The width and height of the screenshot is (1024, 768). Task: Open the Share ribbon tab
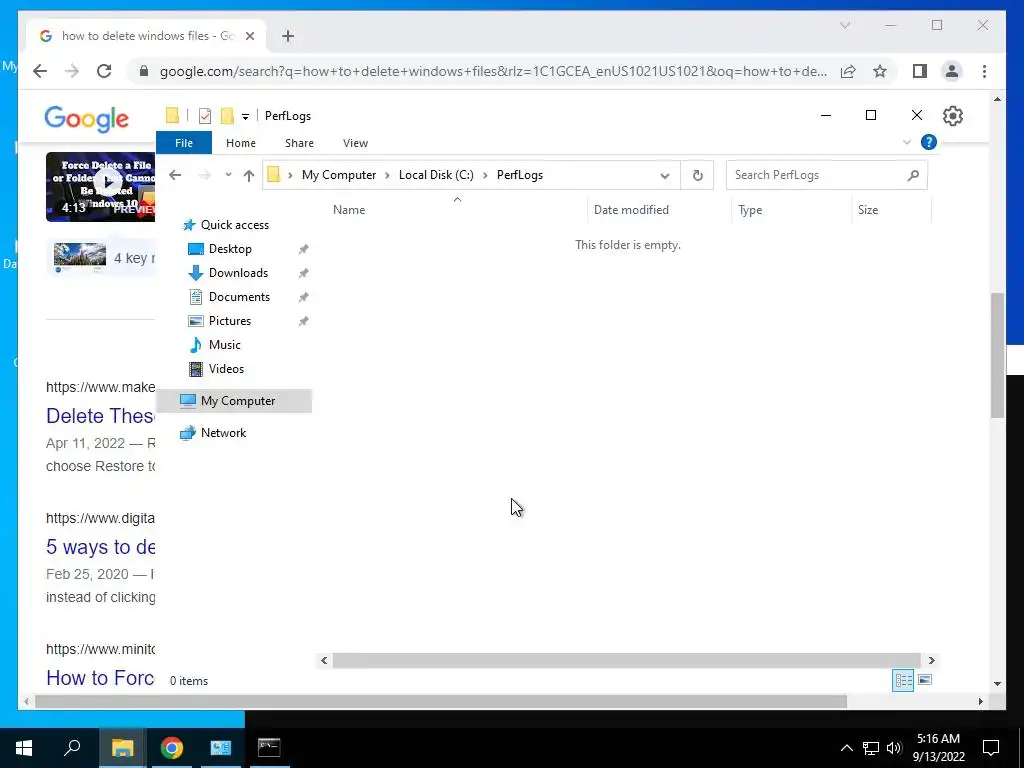pos(299,143)
